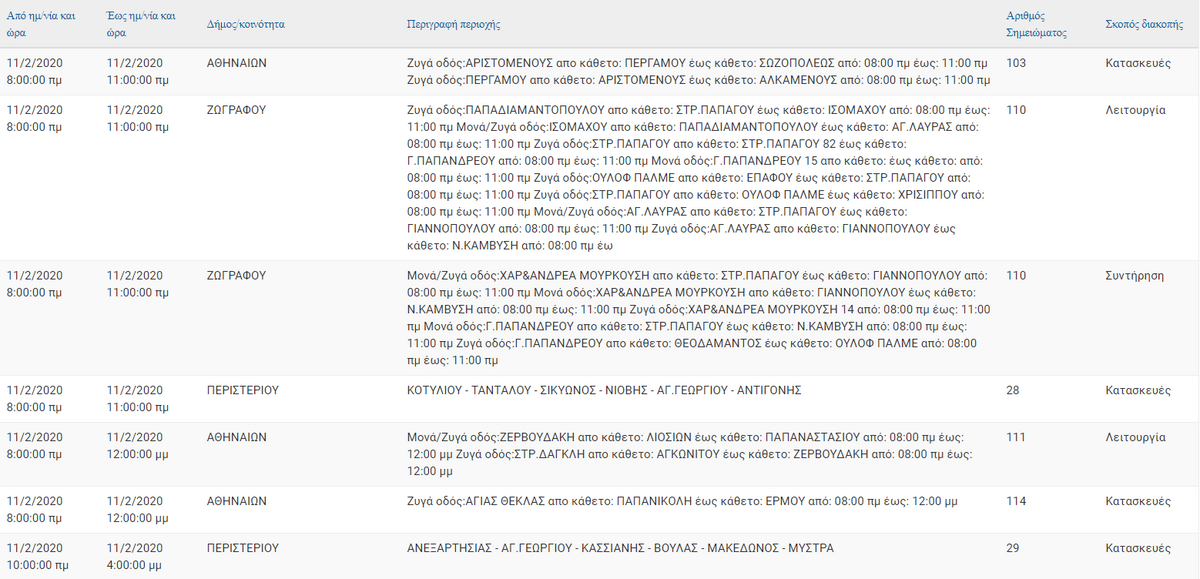Click the 'Αριθμός Σημειώματος' column header

click(1036, 24)
